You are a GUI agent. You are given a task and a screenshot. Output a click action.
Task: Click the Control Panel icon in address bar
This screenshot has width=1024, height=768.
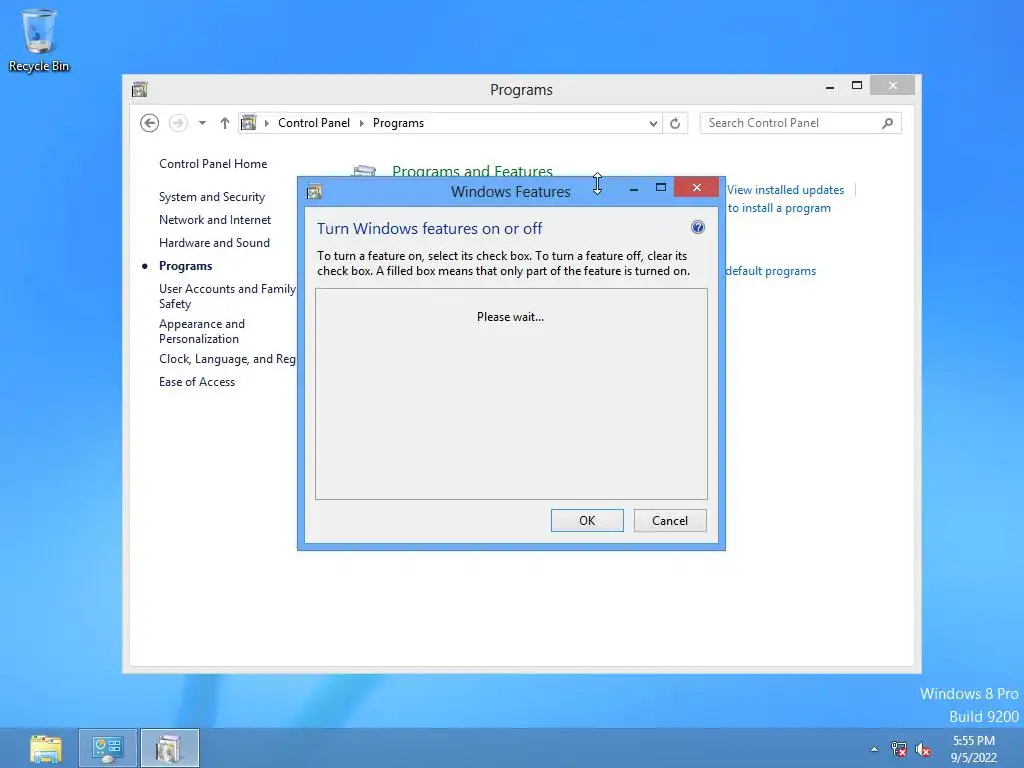point(249,123)
